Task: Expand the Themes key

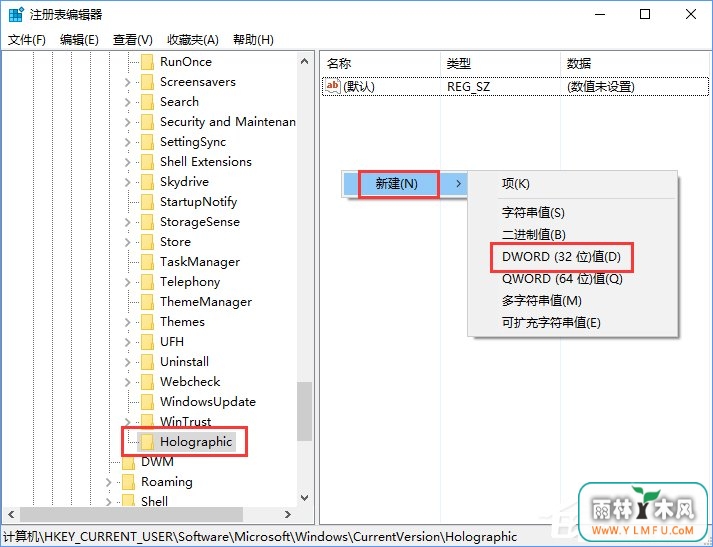Action: click(x=127, y=322)
